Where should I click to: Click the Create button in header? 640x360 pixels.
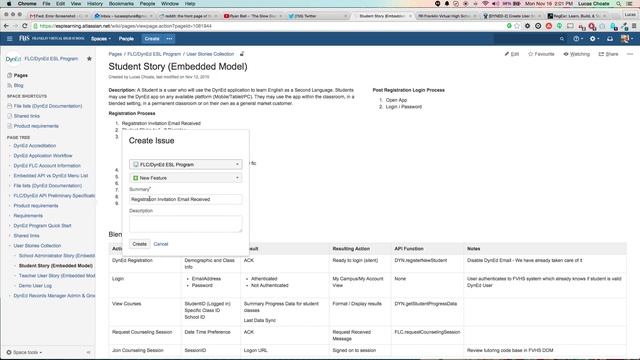click(x=152, y=39)
